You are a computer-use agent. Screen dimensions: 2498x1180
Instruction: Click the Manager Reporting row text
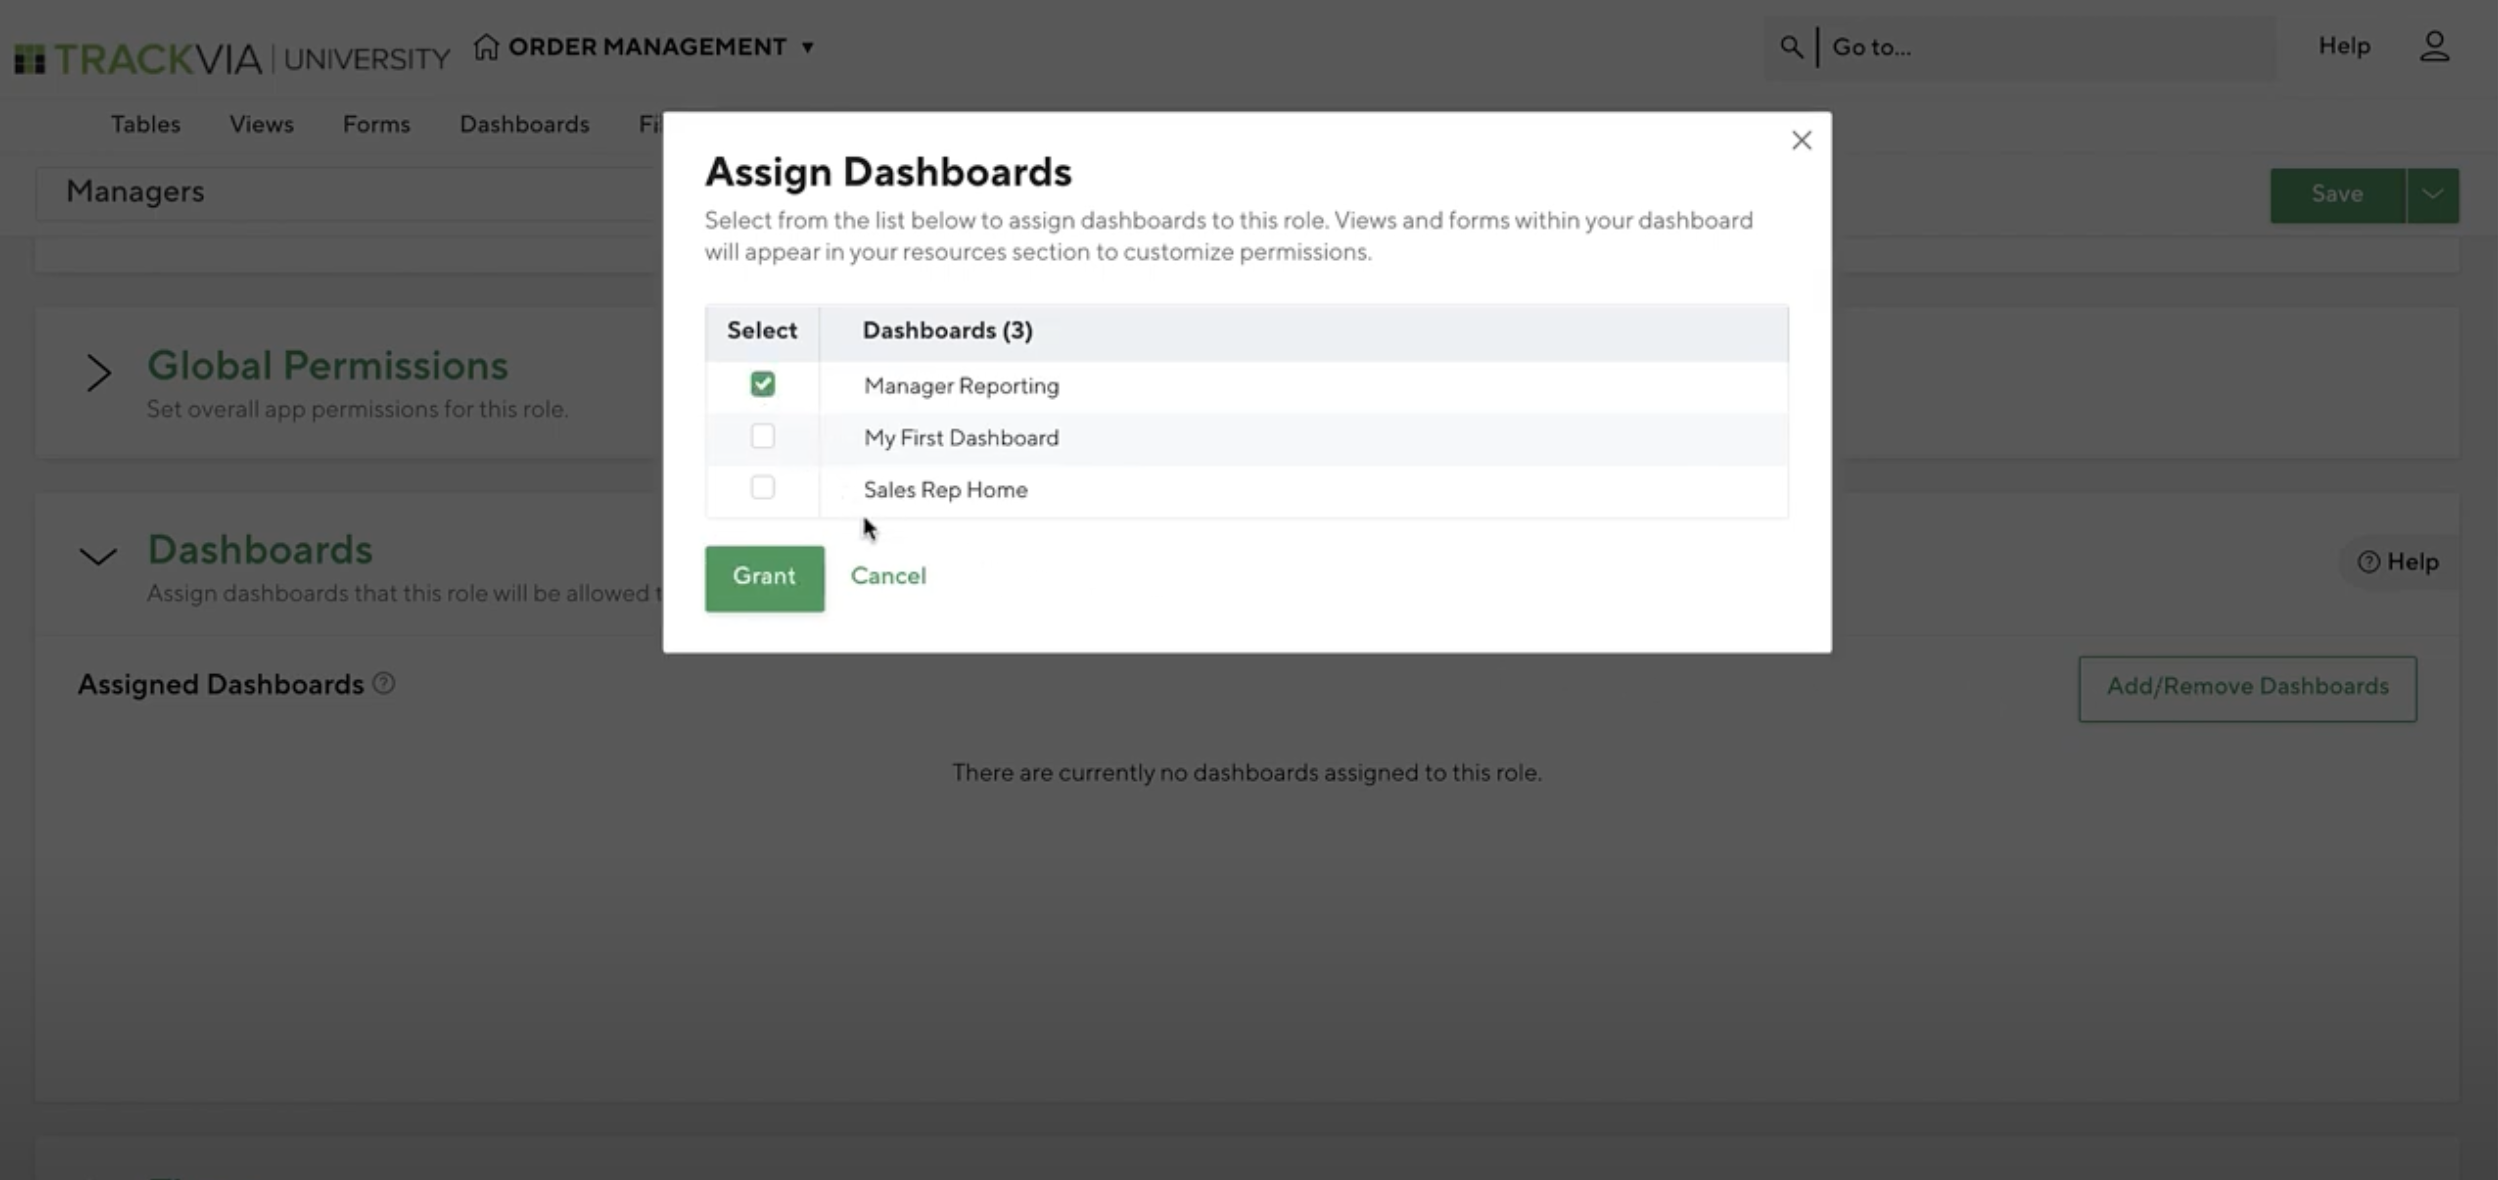point(961,386)
